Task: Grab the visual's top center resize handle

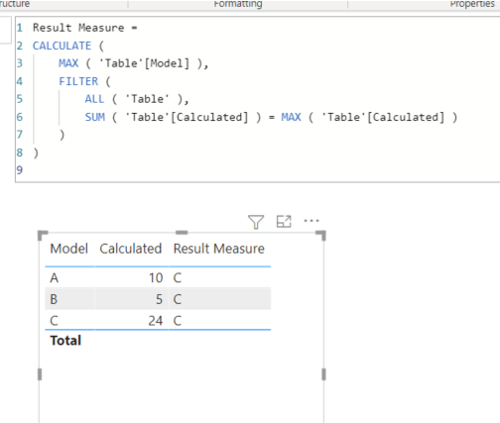Action: (182, 232)
